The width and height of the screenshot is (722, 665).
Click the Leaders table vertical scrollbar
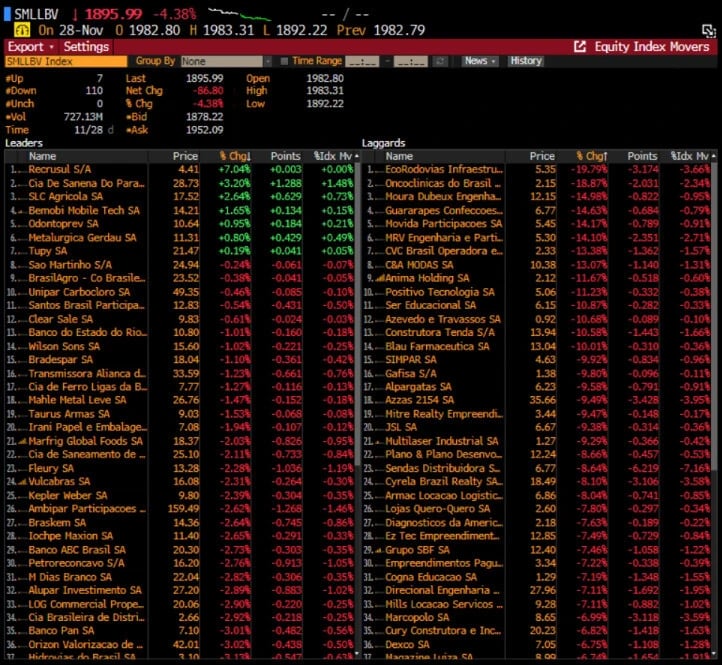[x=357, y=313]
